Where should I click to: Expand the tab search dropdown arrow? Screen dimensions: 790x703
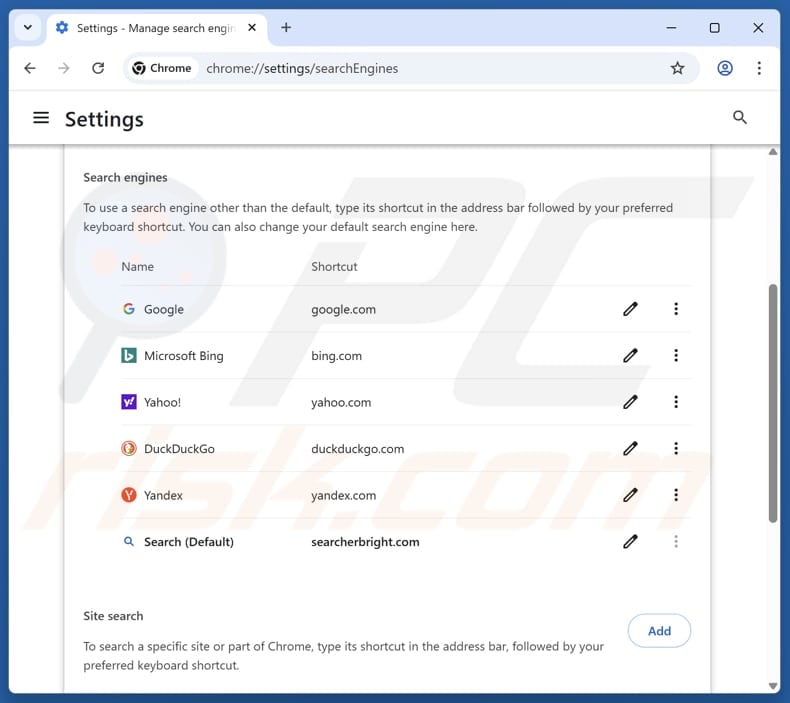28,27
